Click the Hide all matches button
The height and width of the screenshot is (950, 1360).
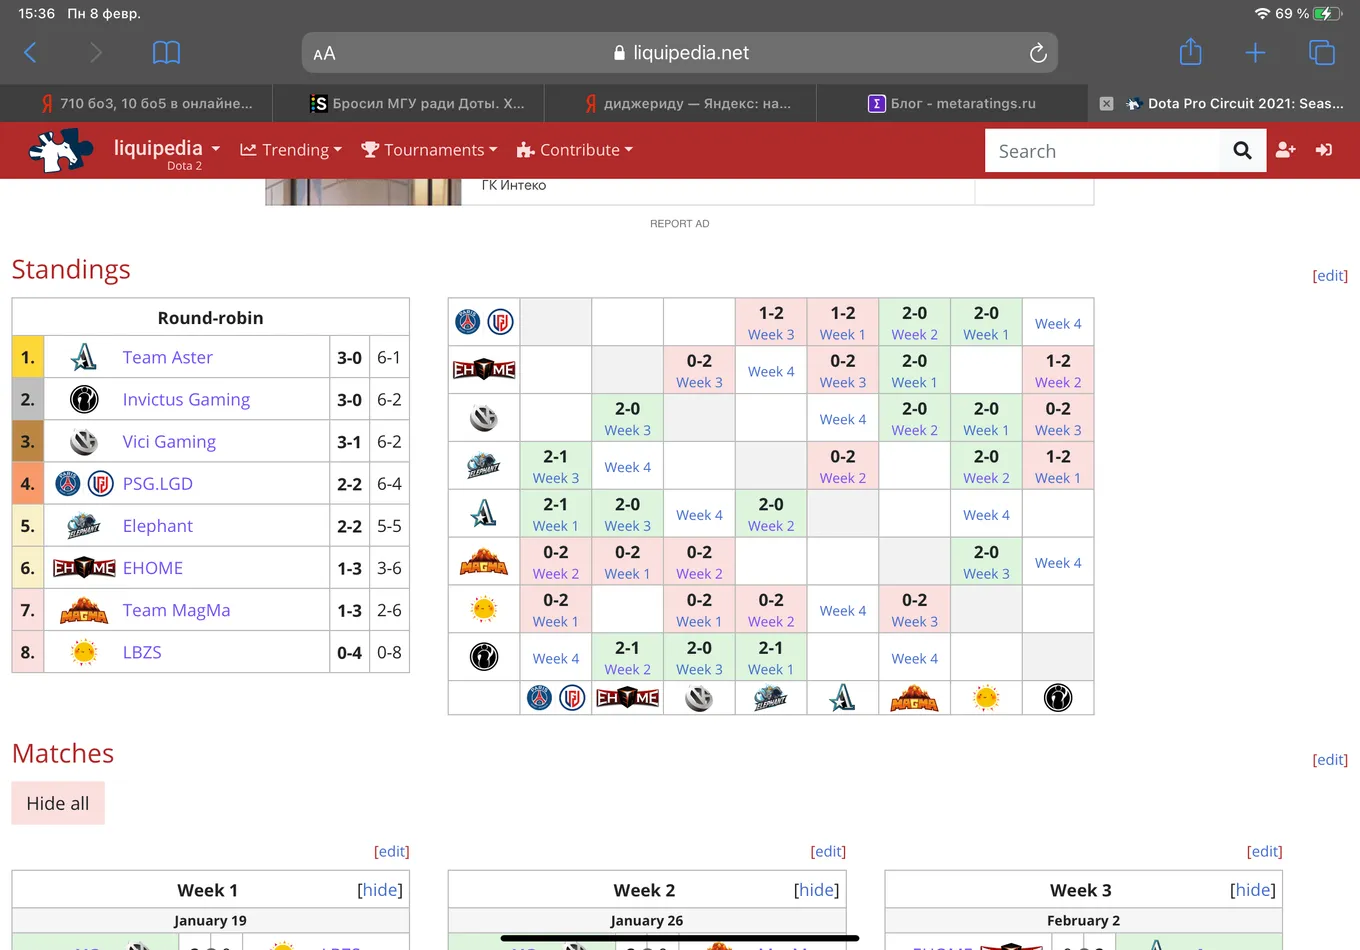pos(58,803)
